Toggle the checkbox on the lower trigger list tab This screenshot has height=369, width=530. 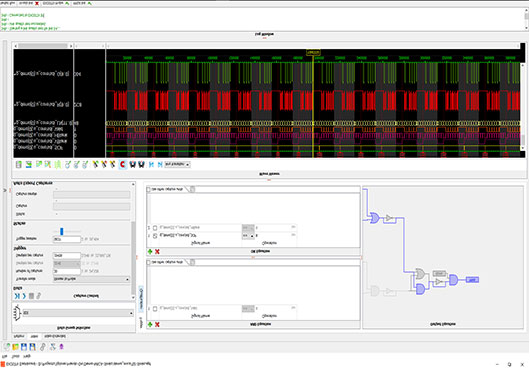148,263
